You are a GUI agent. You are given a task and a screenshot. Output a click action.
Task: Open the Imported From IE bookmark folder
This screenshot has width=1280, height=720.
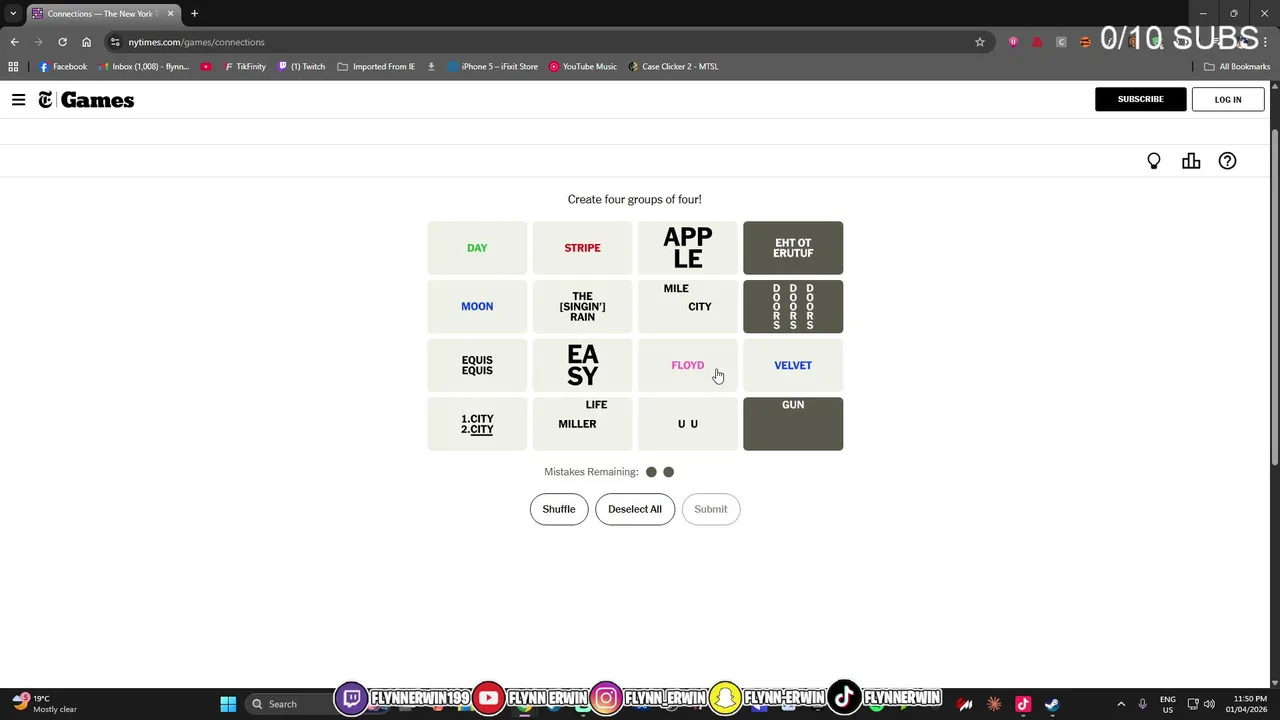[376, 67]
